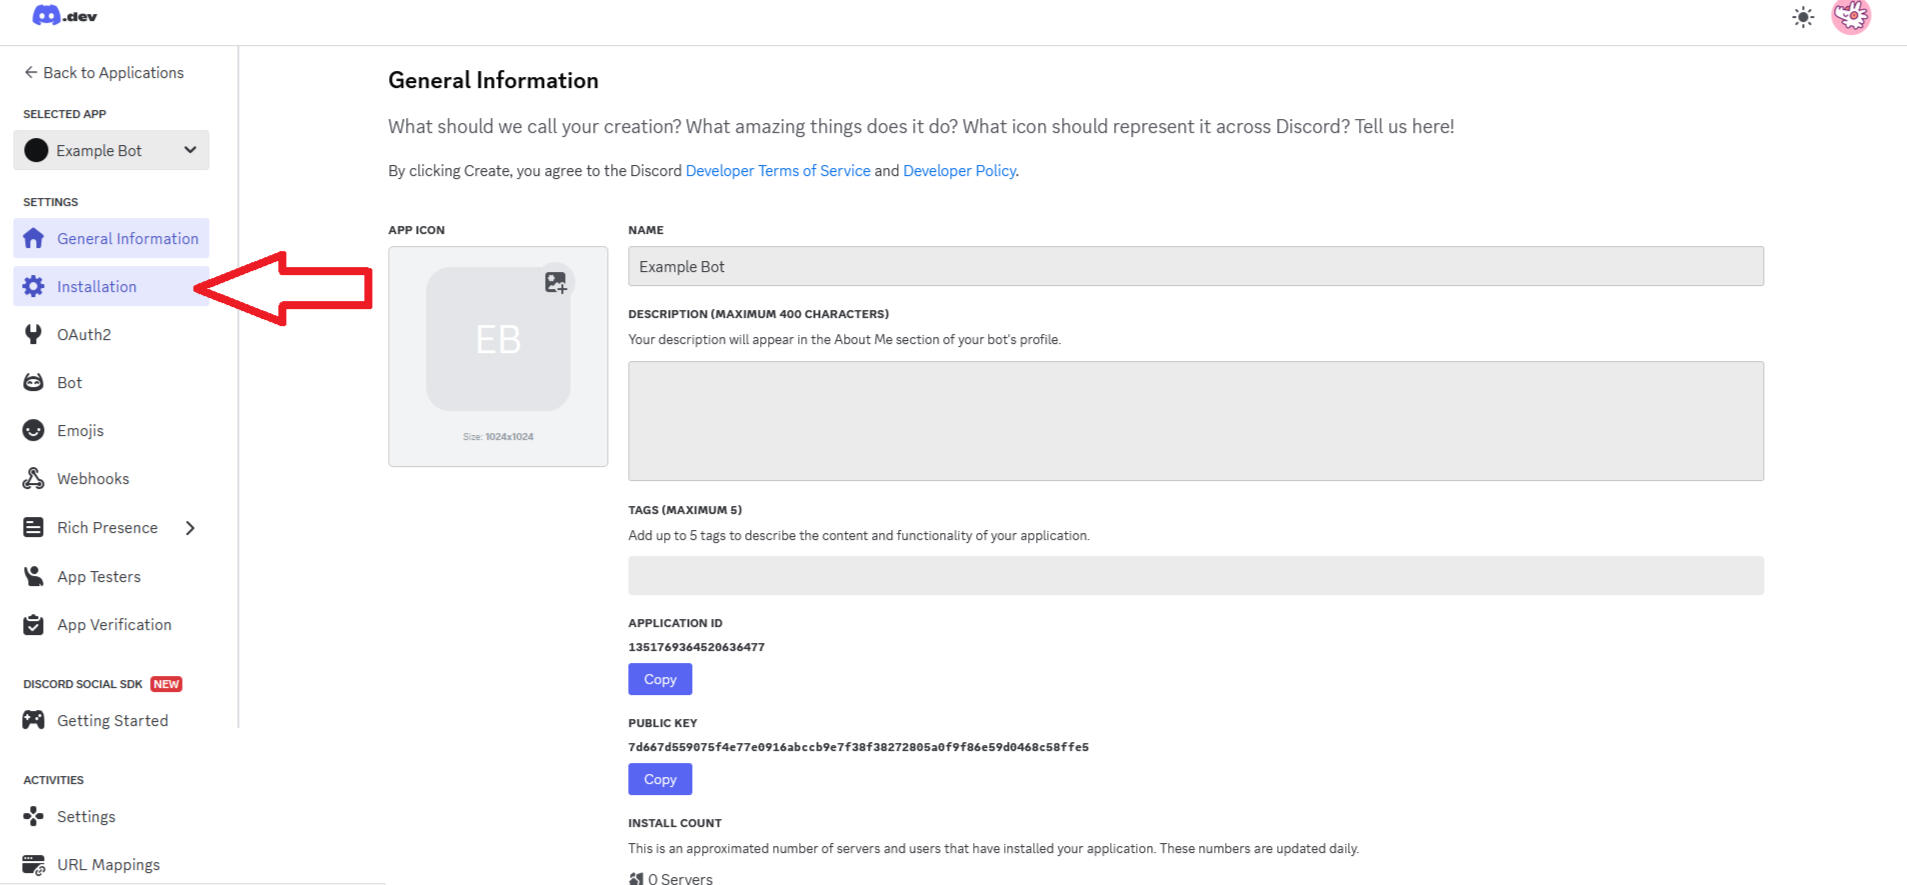Open the App Testers section
This screenshot has height=885, width=1907.
(98, 576)
